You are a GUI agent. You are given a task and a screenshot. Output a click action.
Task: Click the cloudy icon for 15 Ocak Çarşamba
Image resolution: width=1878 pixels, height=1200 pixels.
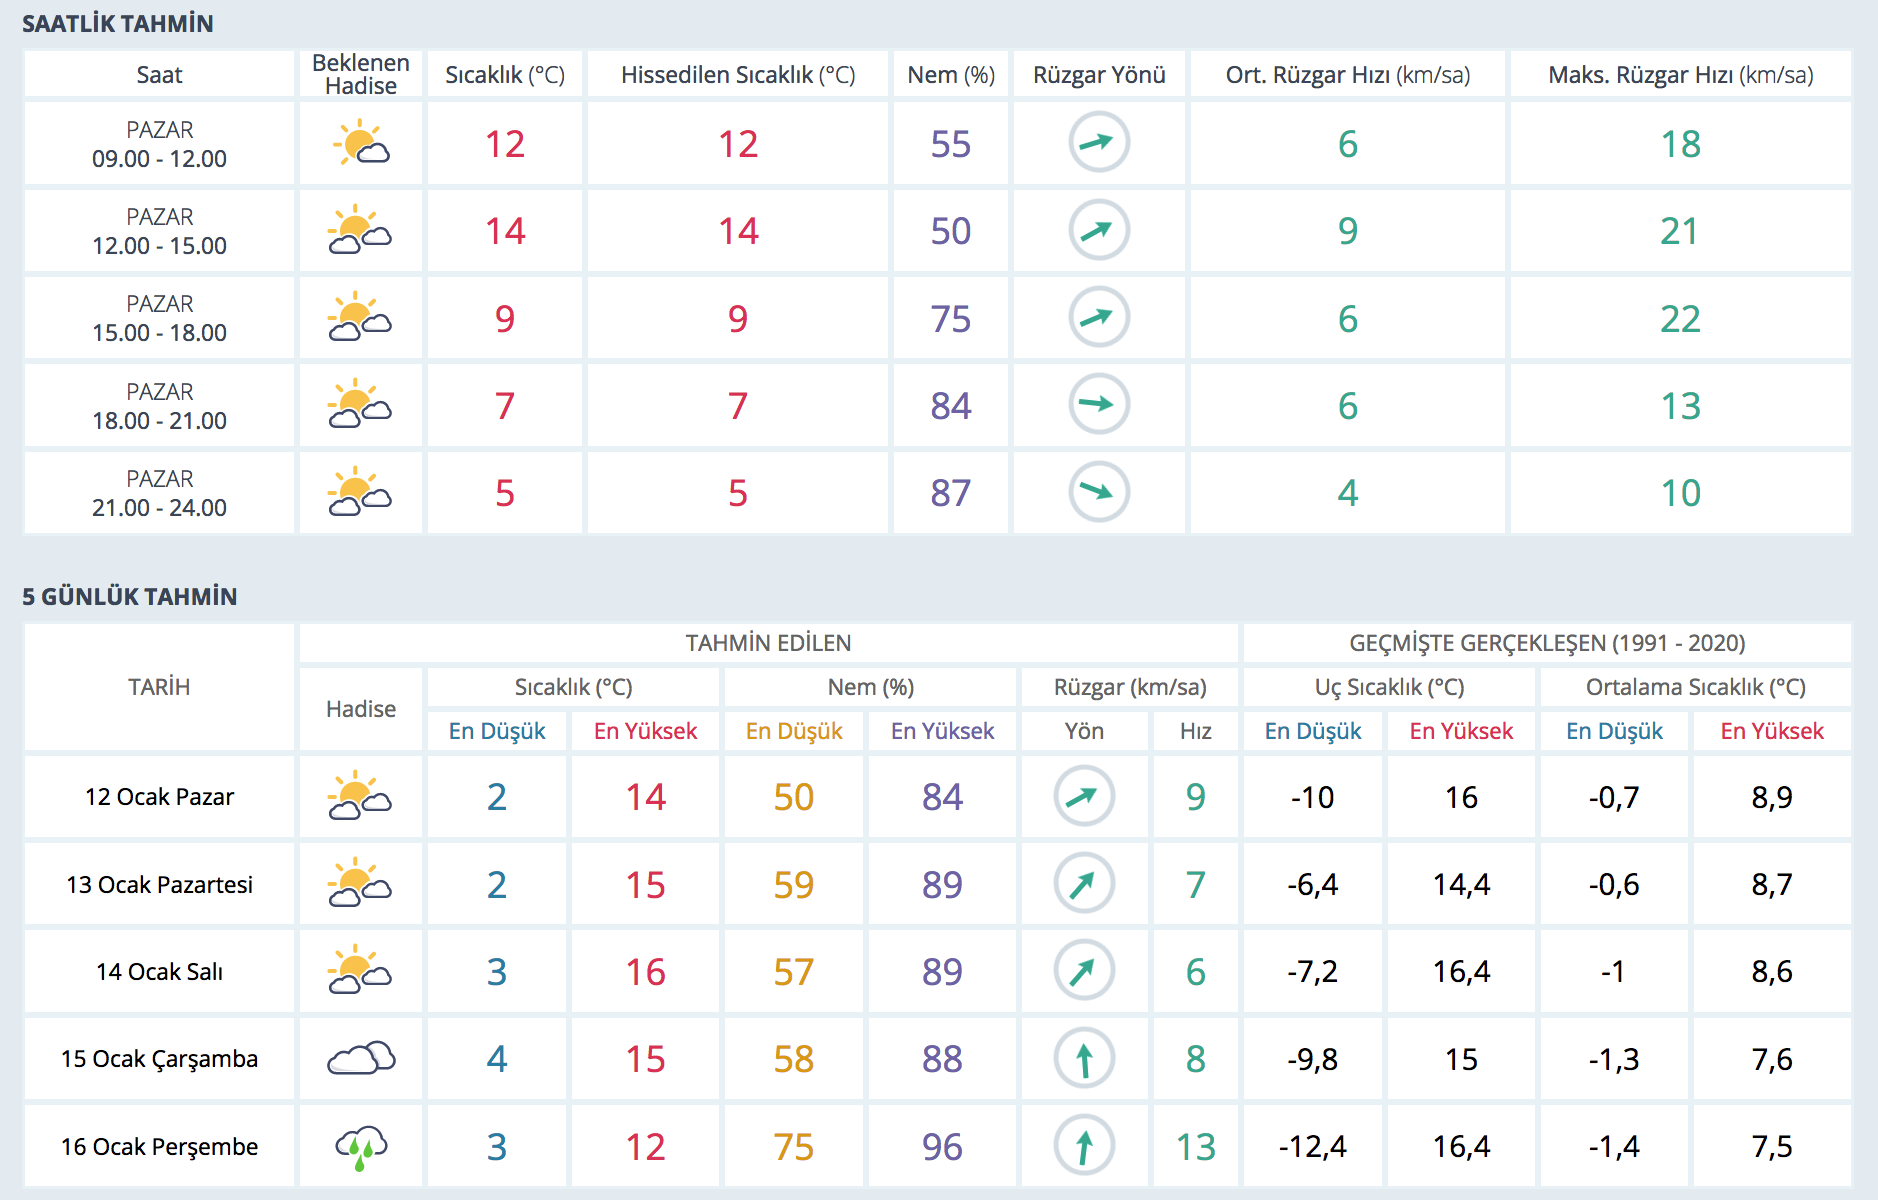pos(360,1059)
